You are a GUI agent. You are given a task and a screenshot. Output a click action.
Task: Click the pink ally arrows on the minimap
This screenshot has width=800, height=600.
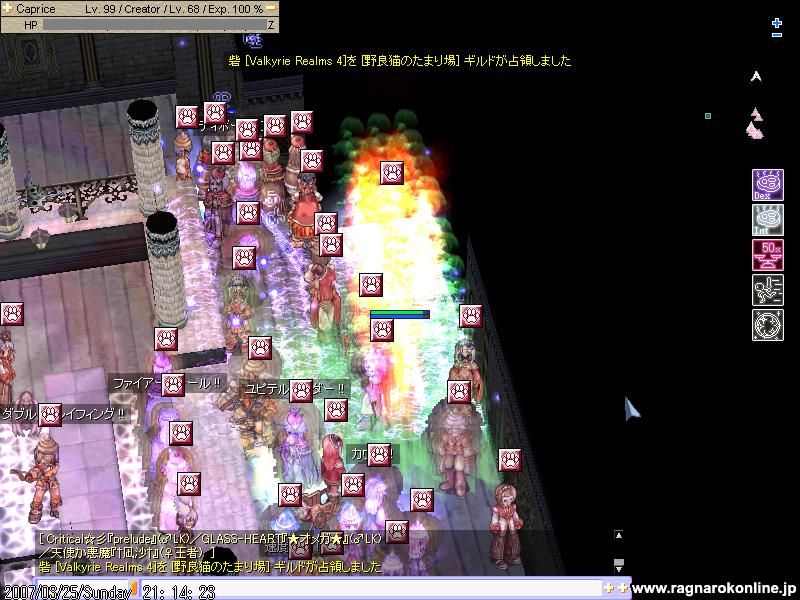(755, 123)
